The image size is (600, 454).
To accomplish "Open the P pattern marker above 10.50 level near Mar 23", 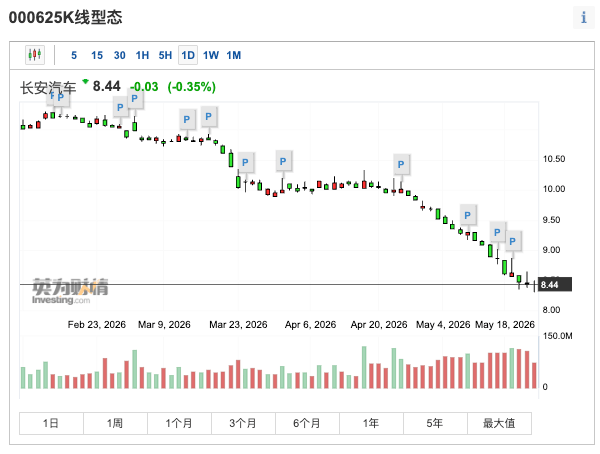I will 245,162.
